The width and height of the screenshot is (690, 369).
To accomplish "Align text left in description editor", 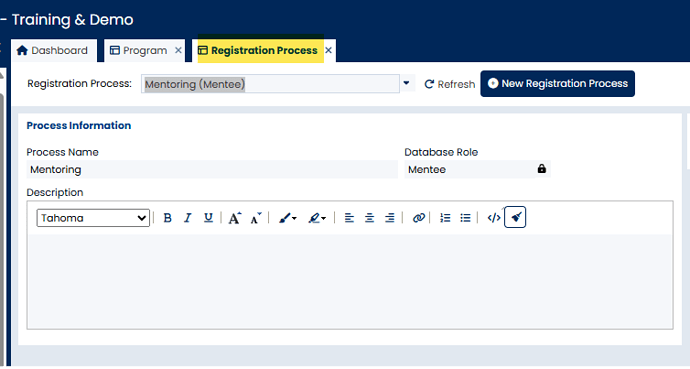I will [x=349, y=218].
